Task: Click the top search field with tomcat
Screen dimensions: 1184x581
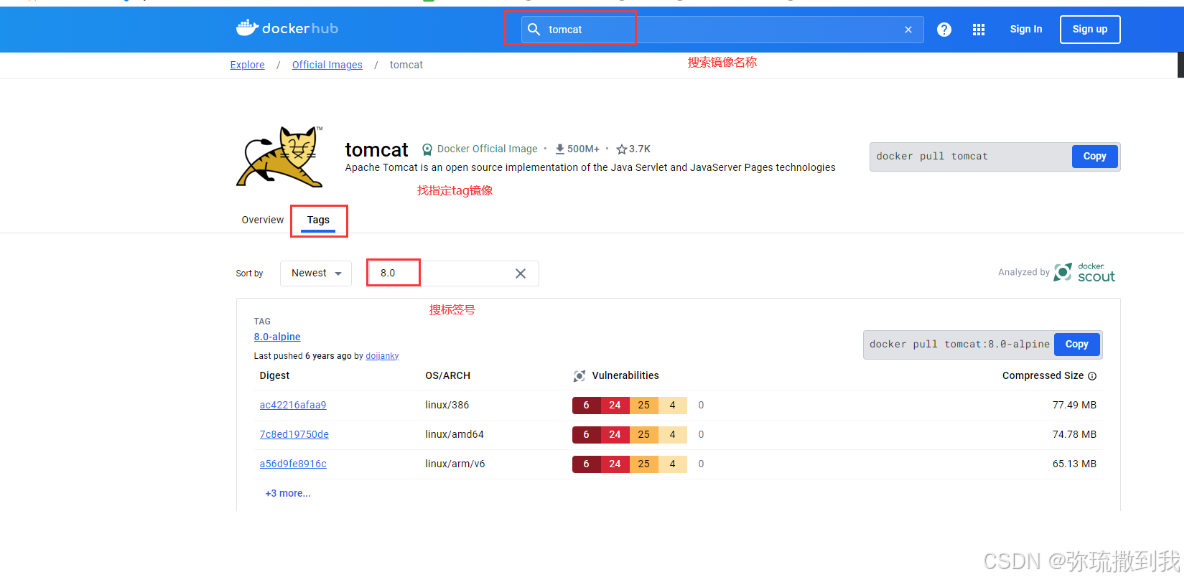Action: [x=722, y=29]
